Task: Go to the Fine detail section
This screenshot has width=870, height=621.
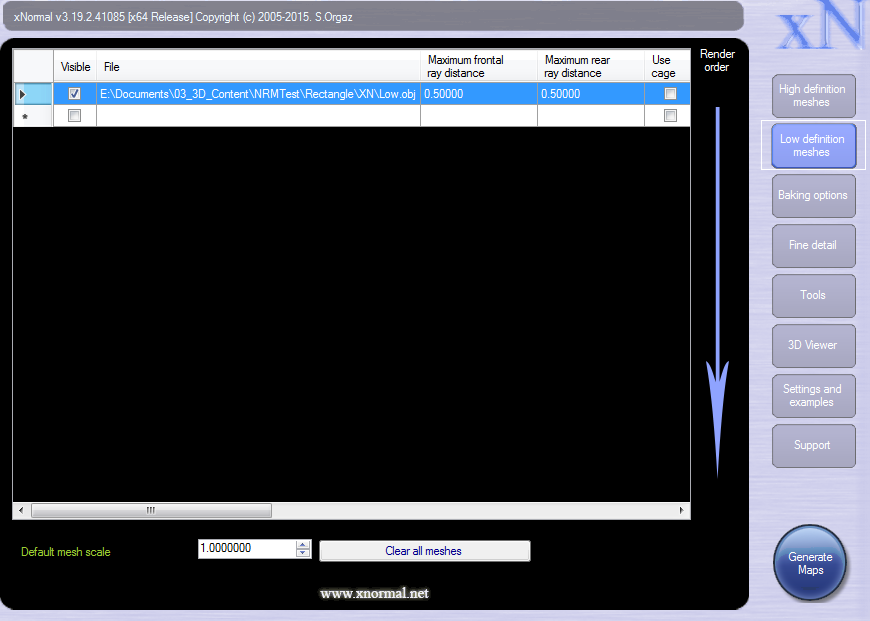Action: 813,245
